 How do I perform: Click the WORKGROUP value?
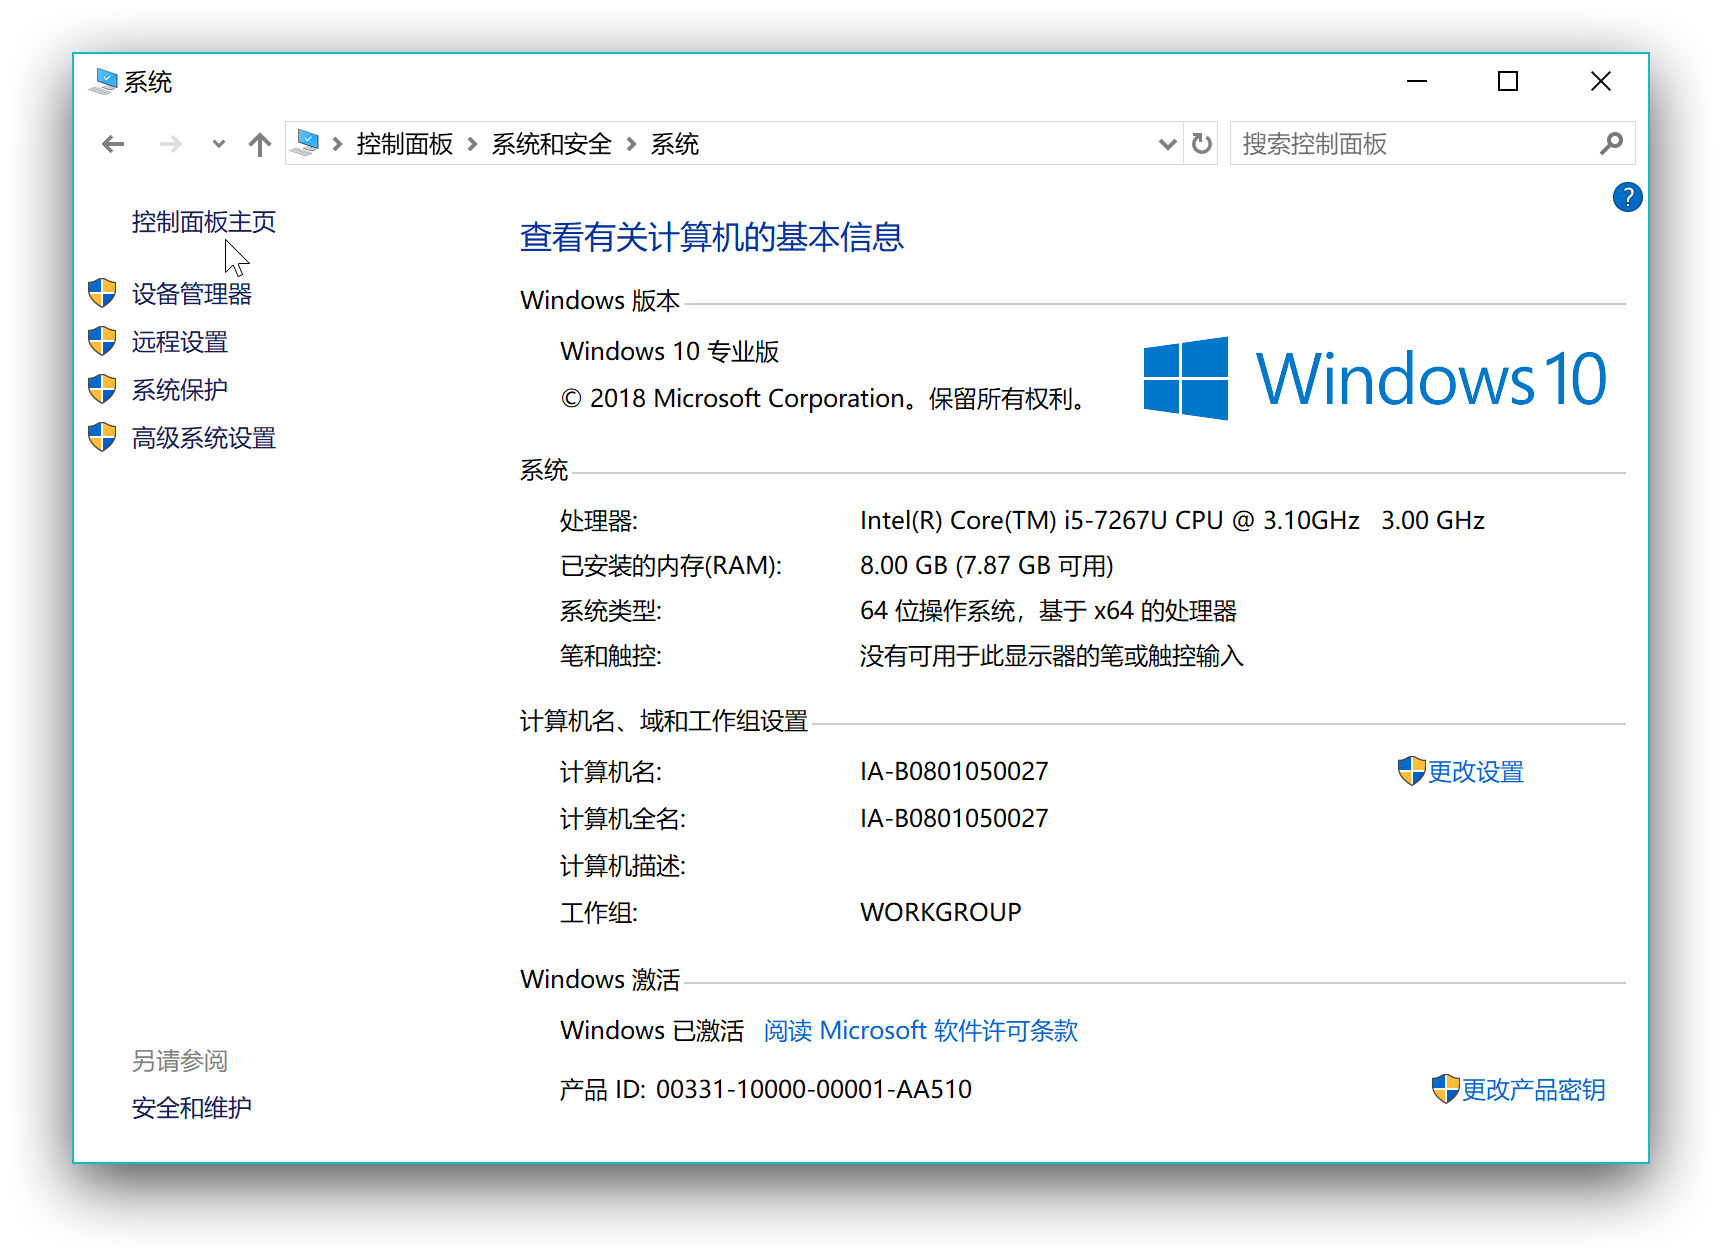coord(941,913)
